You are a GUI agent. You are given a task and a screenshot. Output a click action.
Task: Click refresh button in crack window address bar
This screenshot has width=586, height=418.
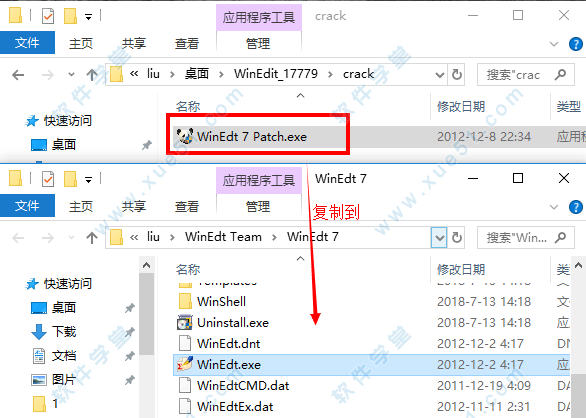click(x=457, y=75)
